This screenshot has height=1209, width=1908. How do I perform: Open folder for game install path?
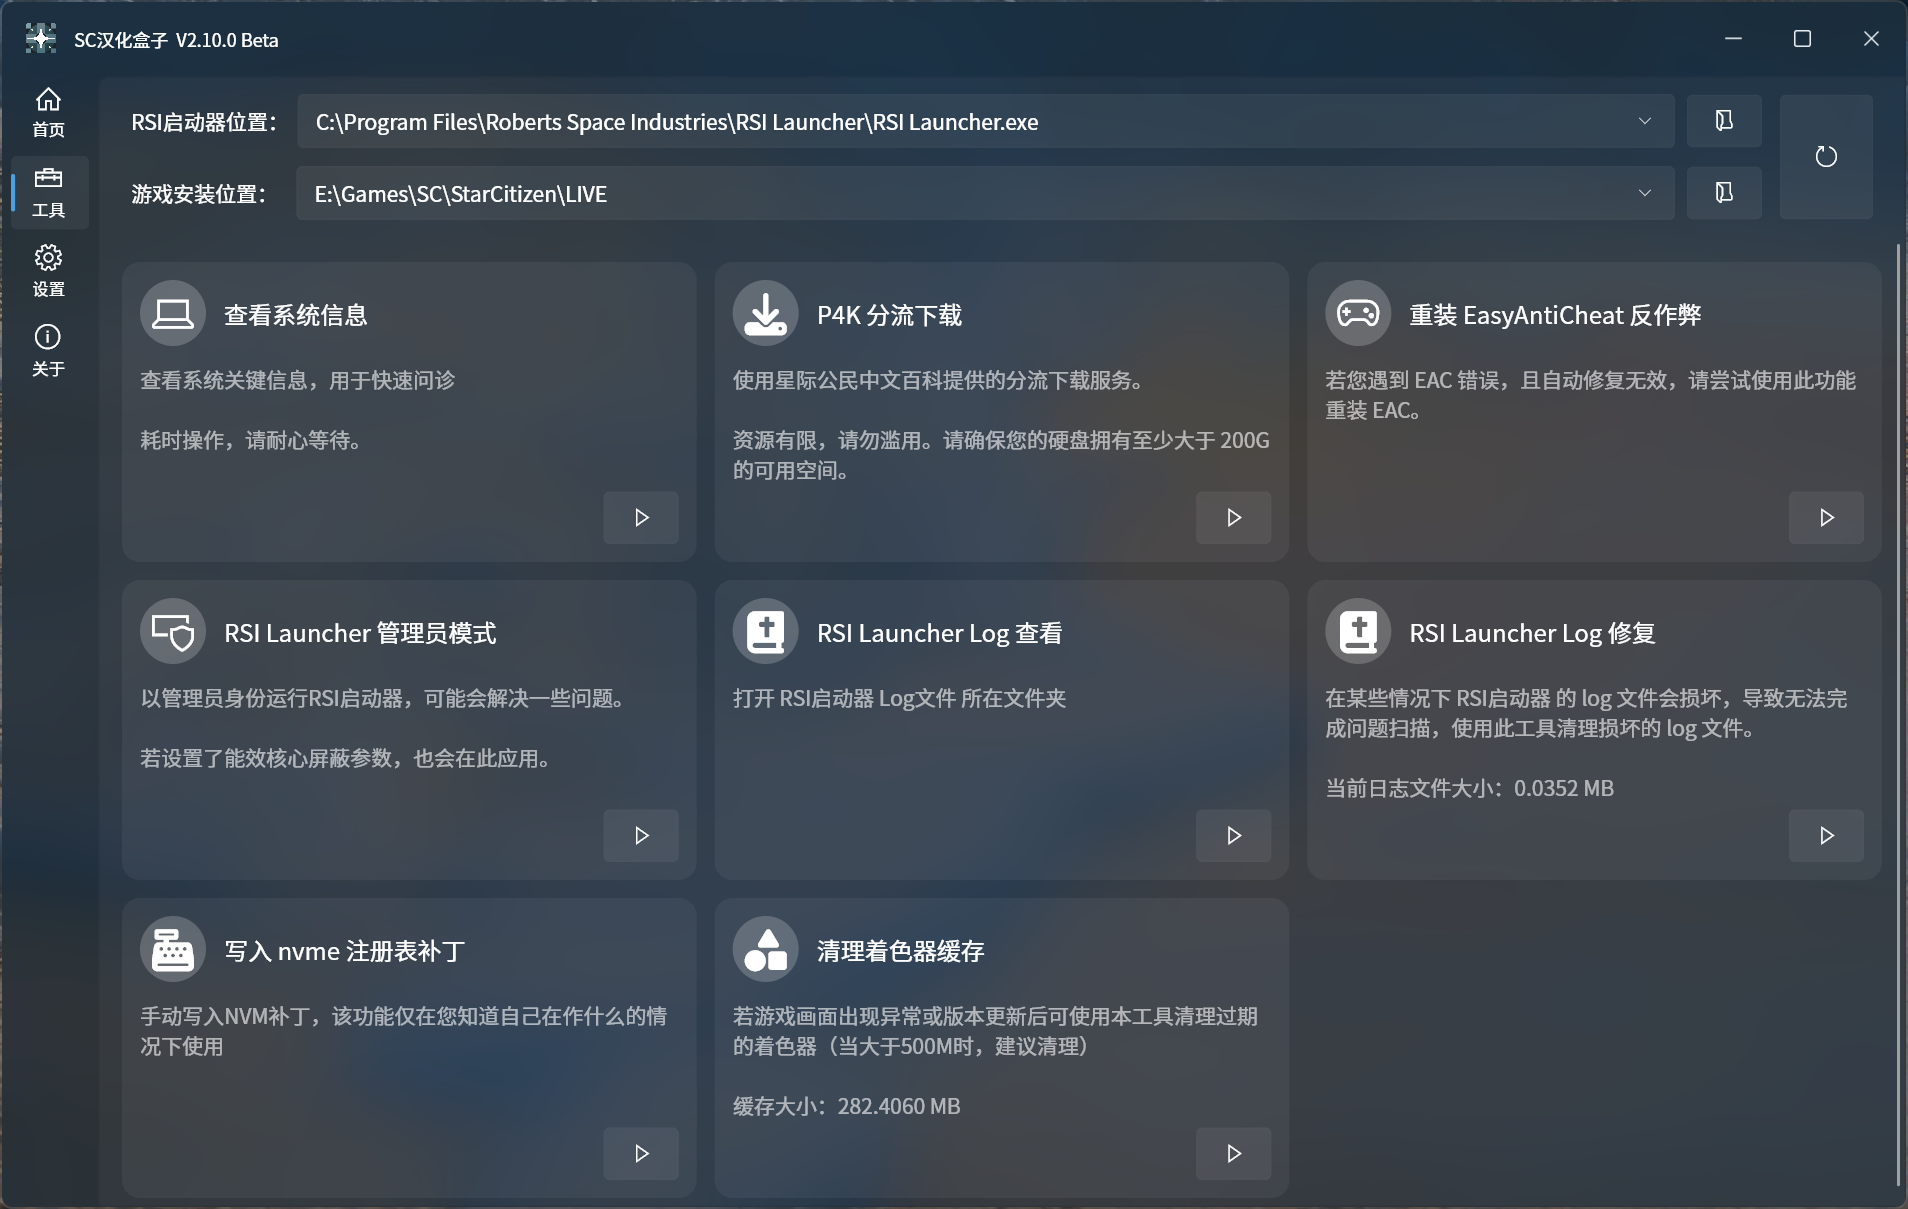click(x=1724, y=193)
